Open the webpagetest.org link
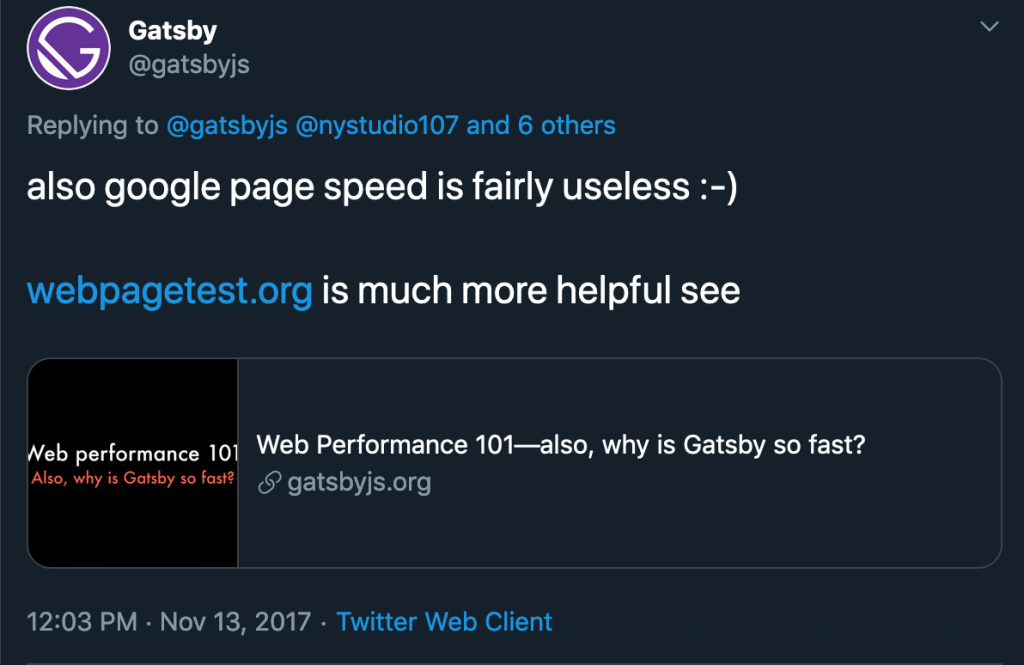 [x=169, y=291]
